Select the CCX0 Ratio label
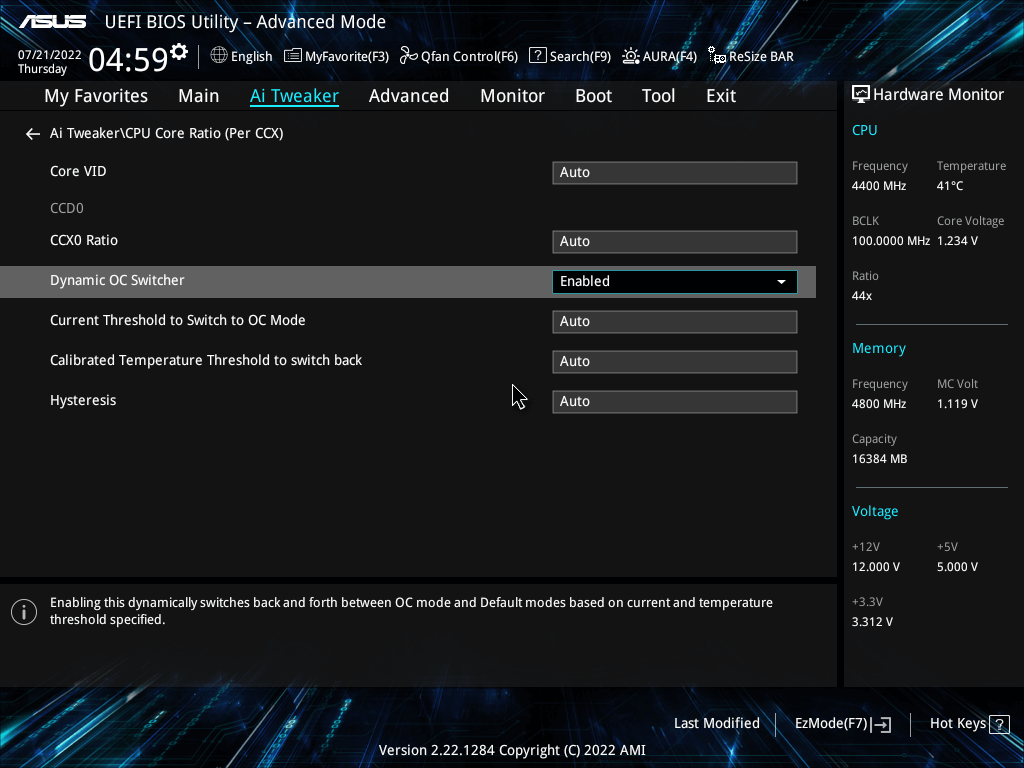Viewport: 1024px width, 768px height. [x=84, y=240]
